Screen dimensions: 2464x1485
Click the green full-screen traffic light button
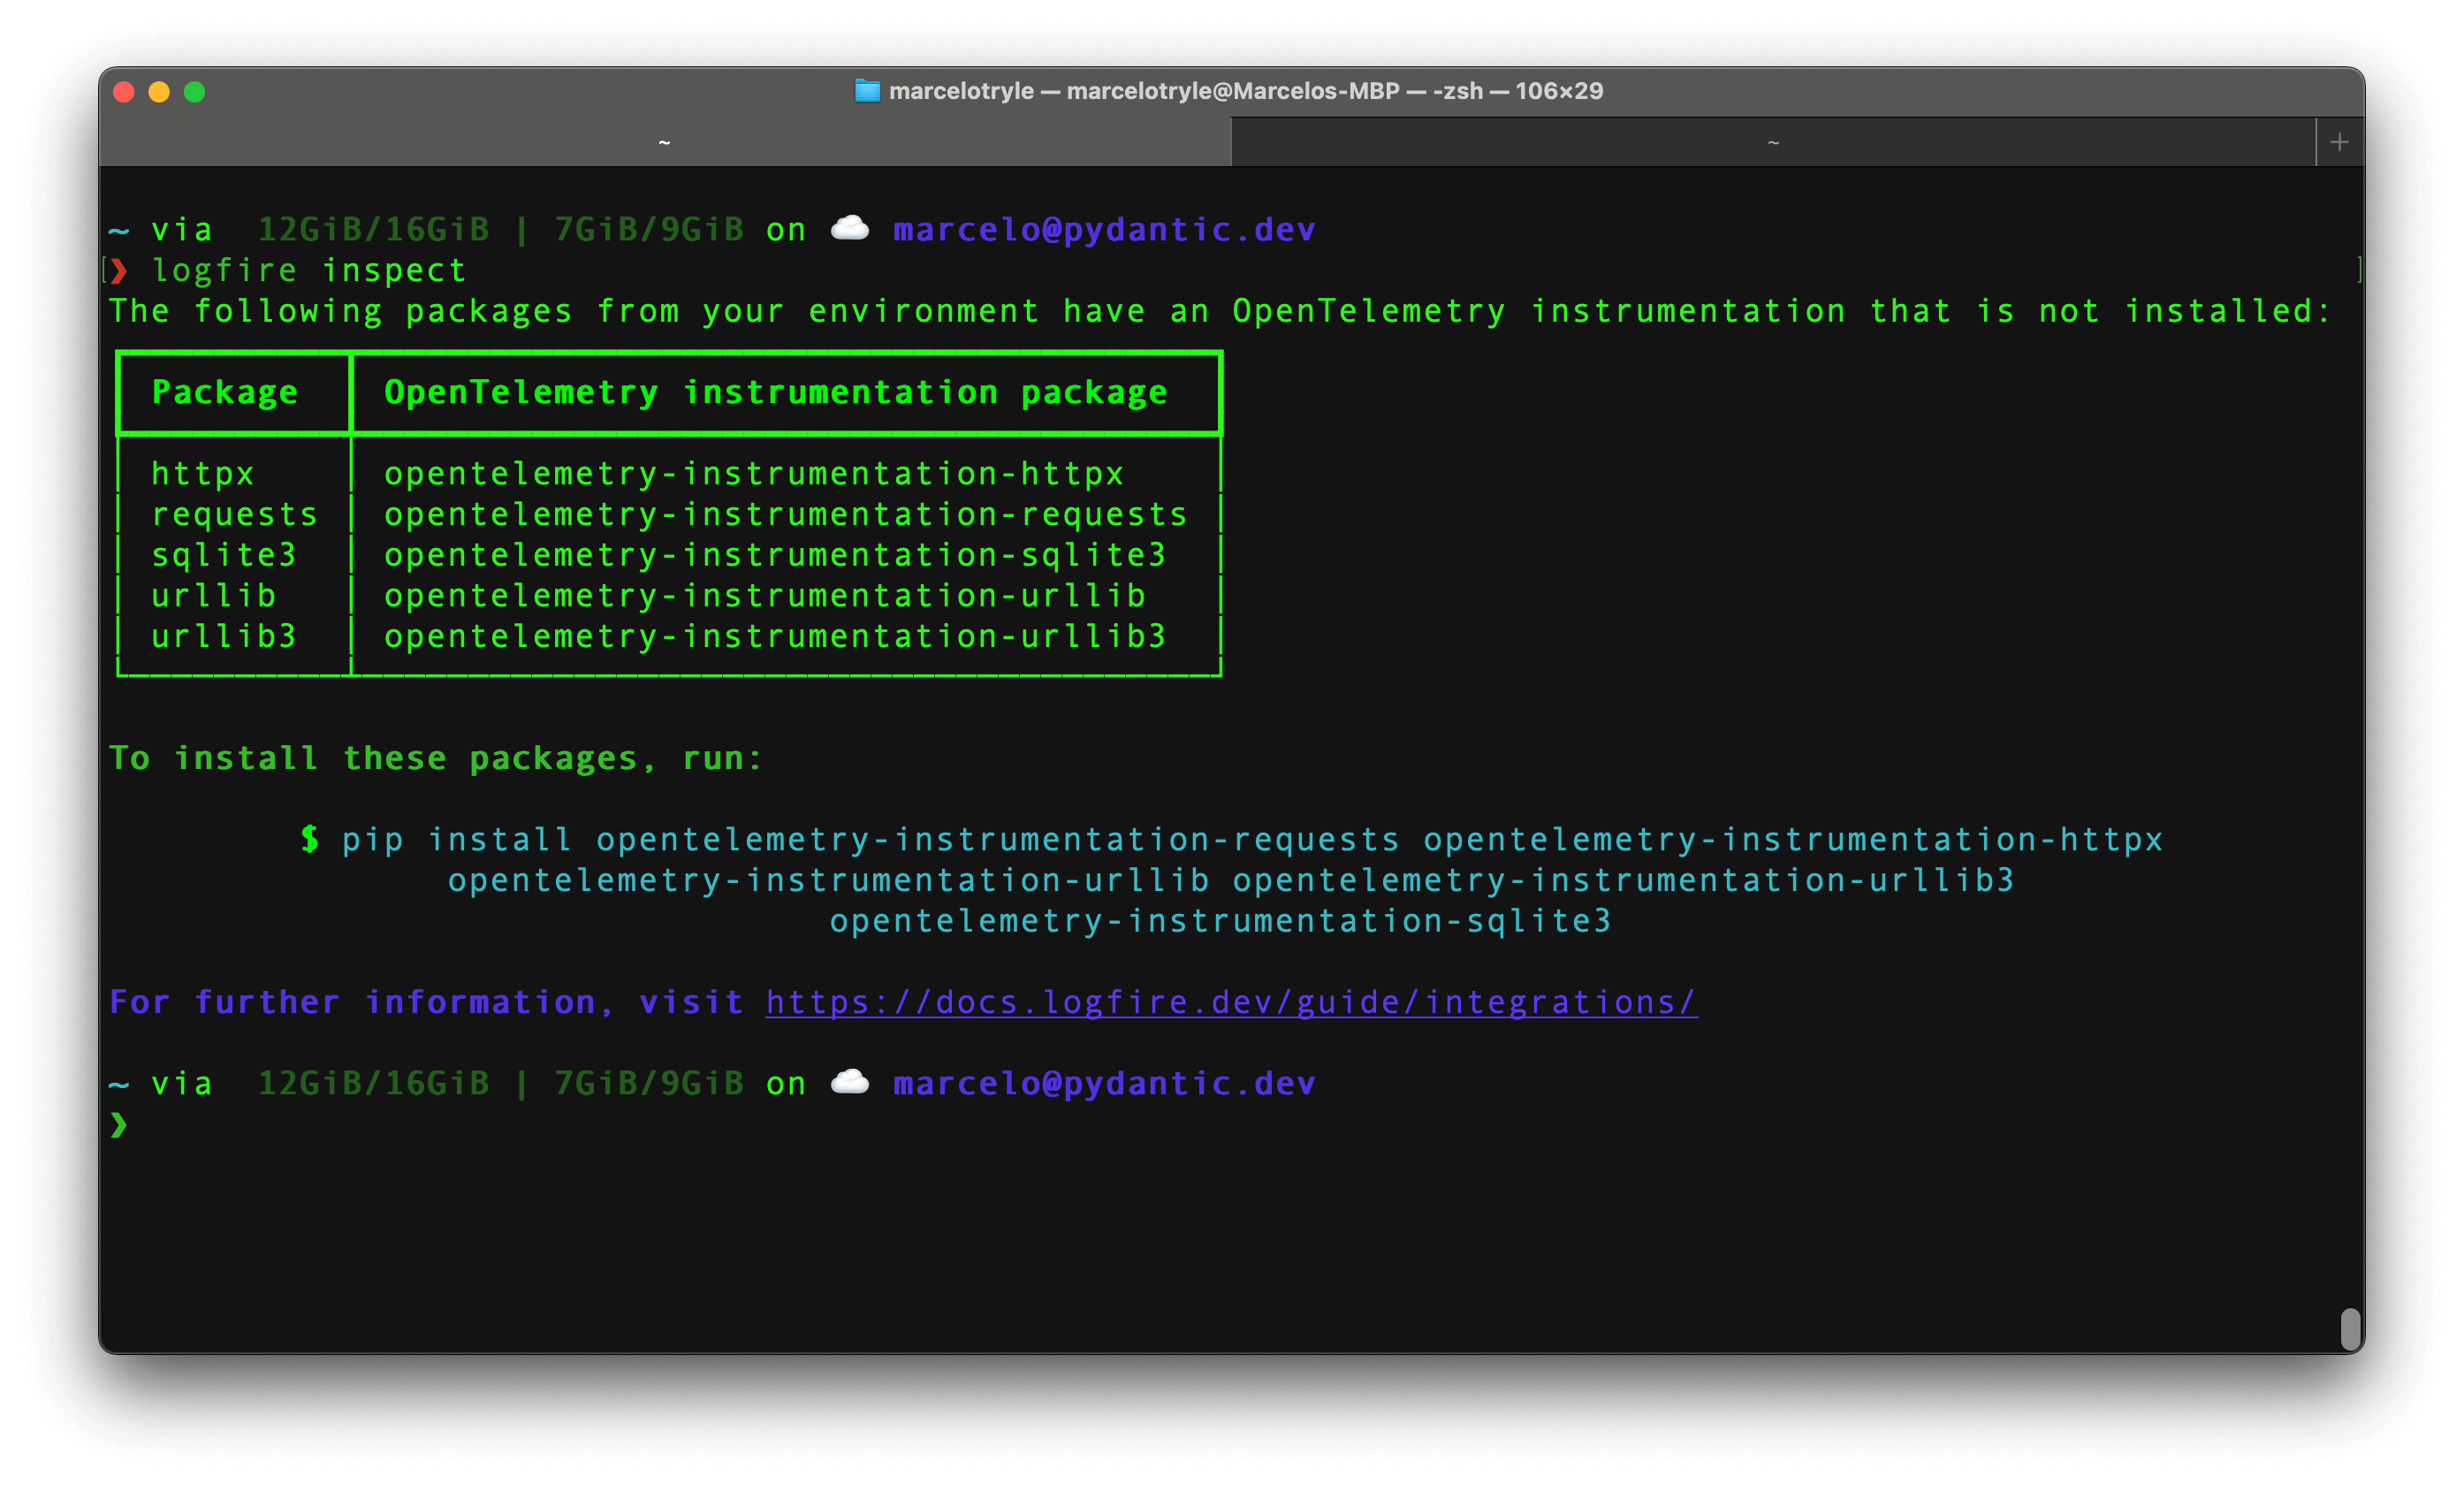click(194, 91)
